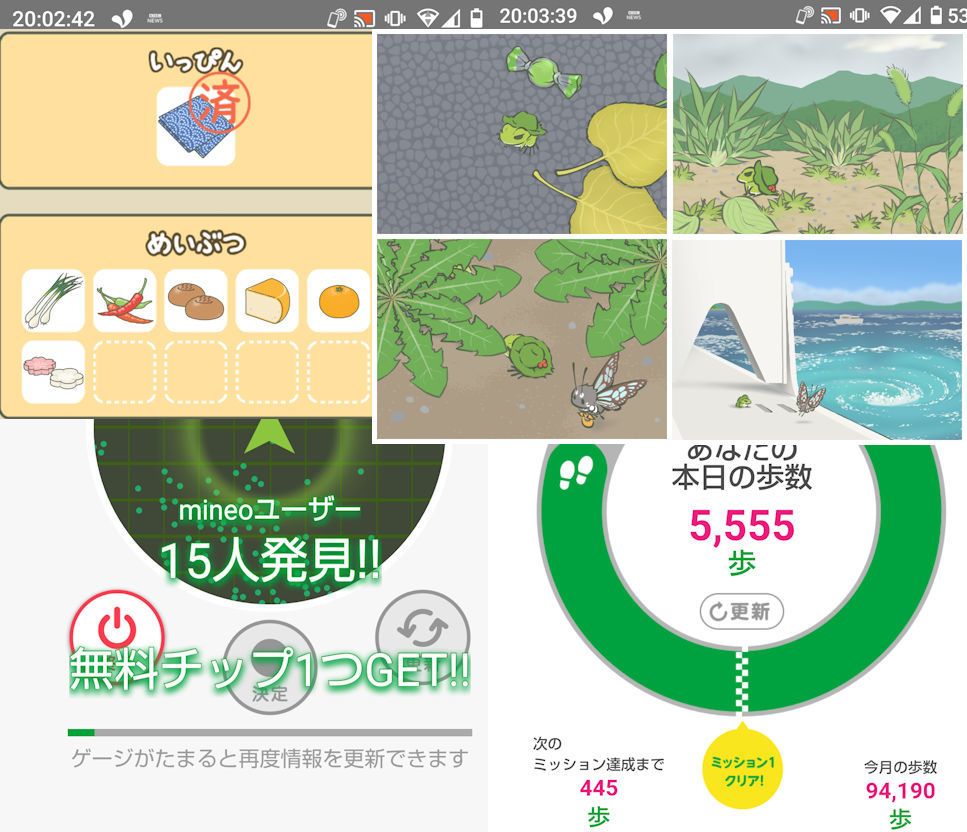Tap the めいぶつ heading
Viewport: 967px width, 832px height.
pos(195,243)
